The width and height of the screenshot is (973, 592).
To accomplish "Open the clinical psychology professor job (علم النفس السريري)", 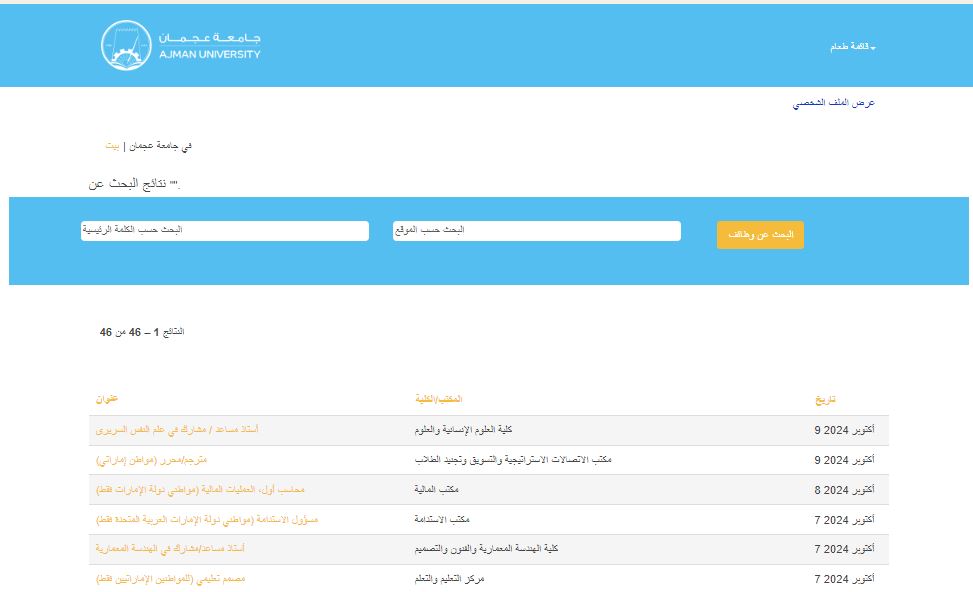I will point(177,430).
